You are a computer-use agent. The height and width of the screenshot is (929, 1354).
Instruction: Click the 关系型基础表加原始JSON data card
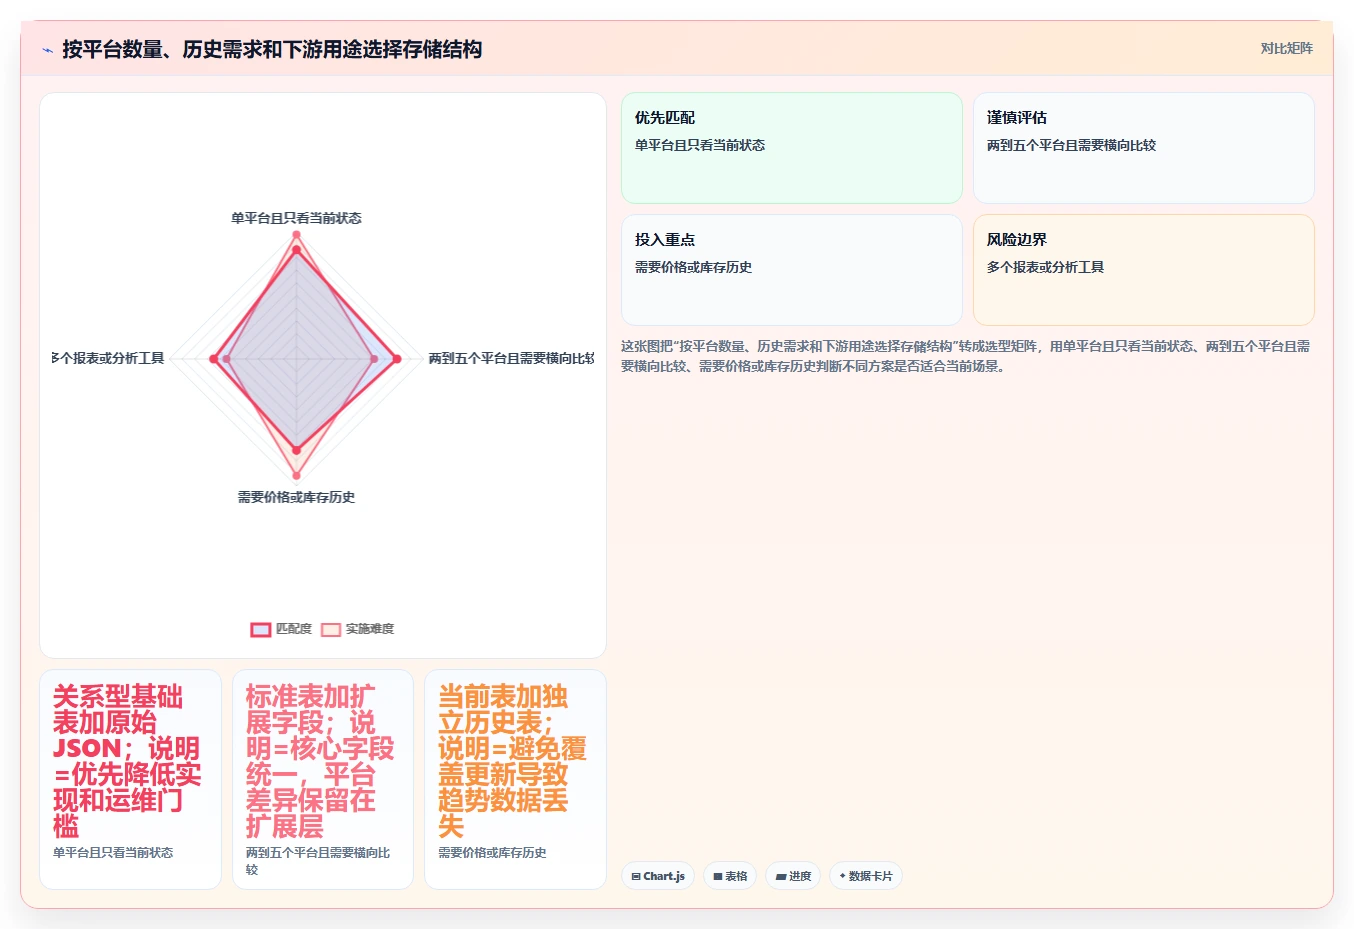tap(130, 779)
